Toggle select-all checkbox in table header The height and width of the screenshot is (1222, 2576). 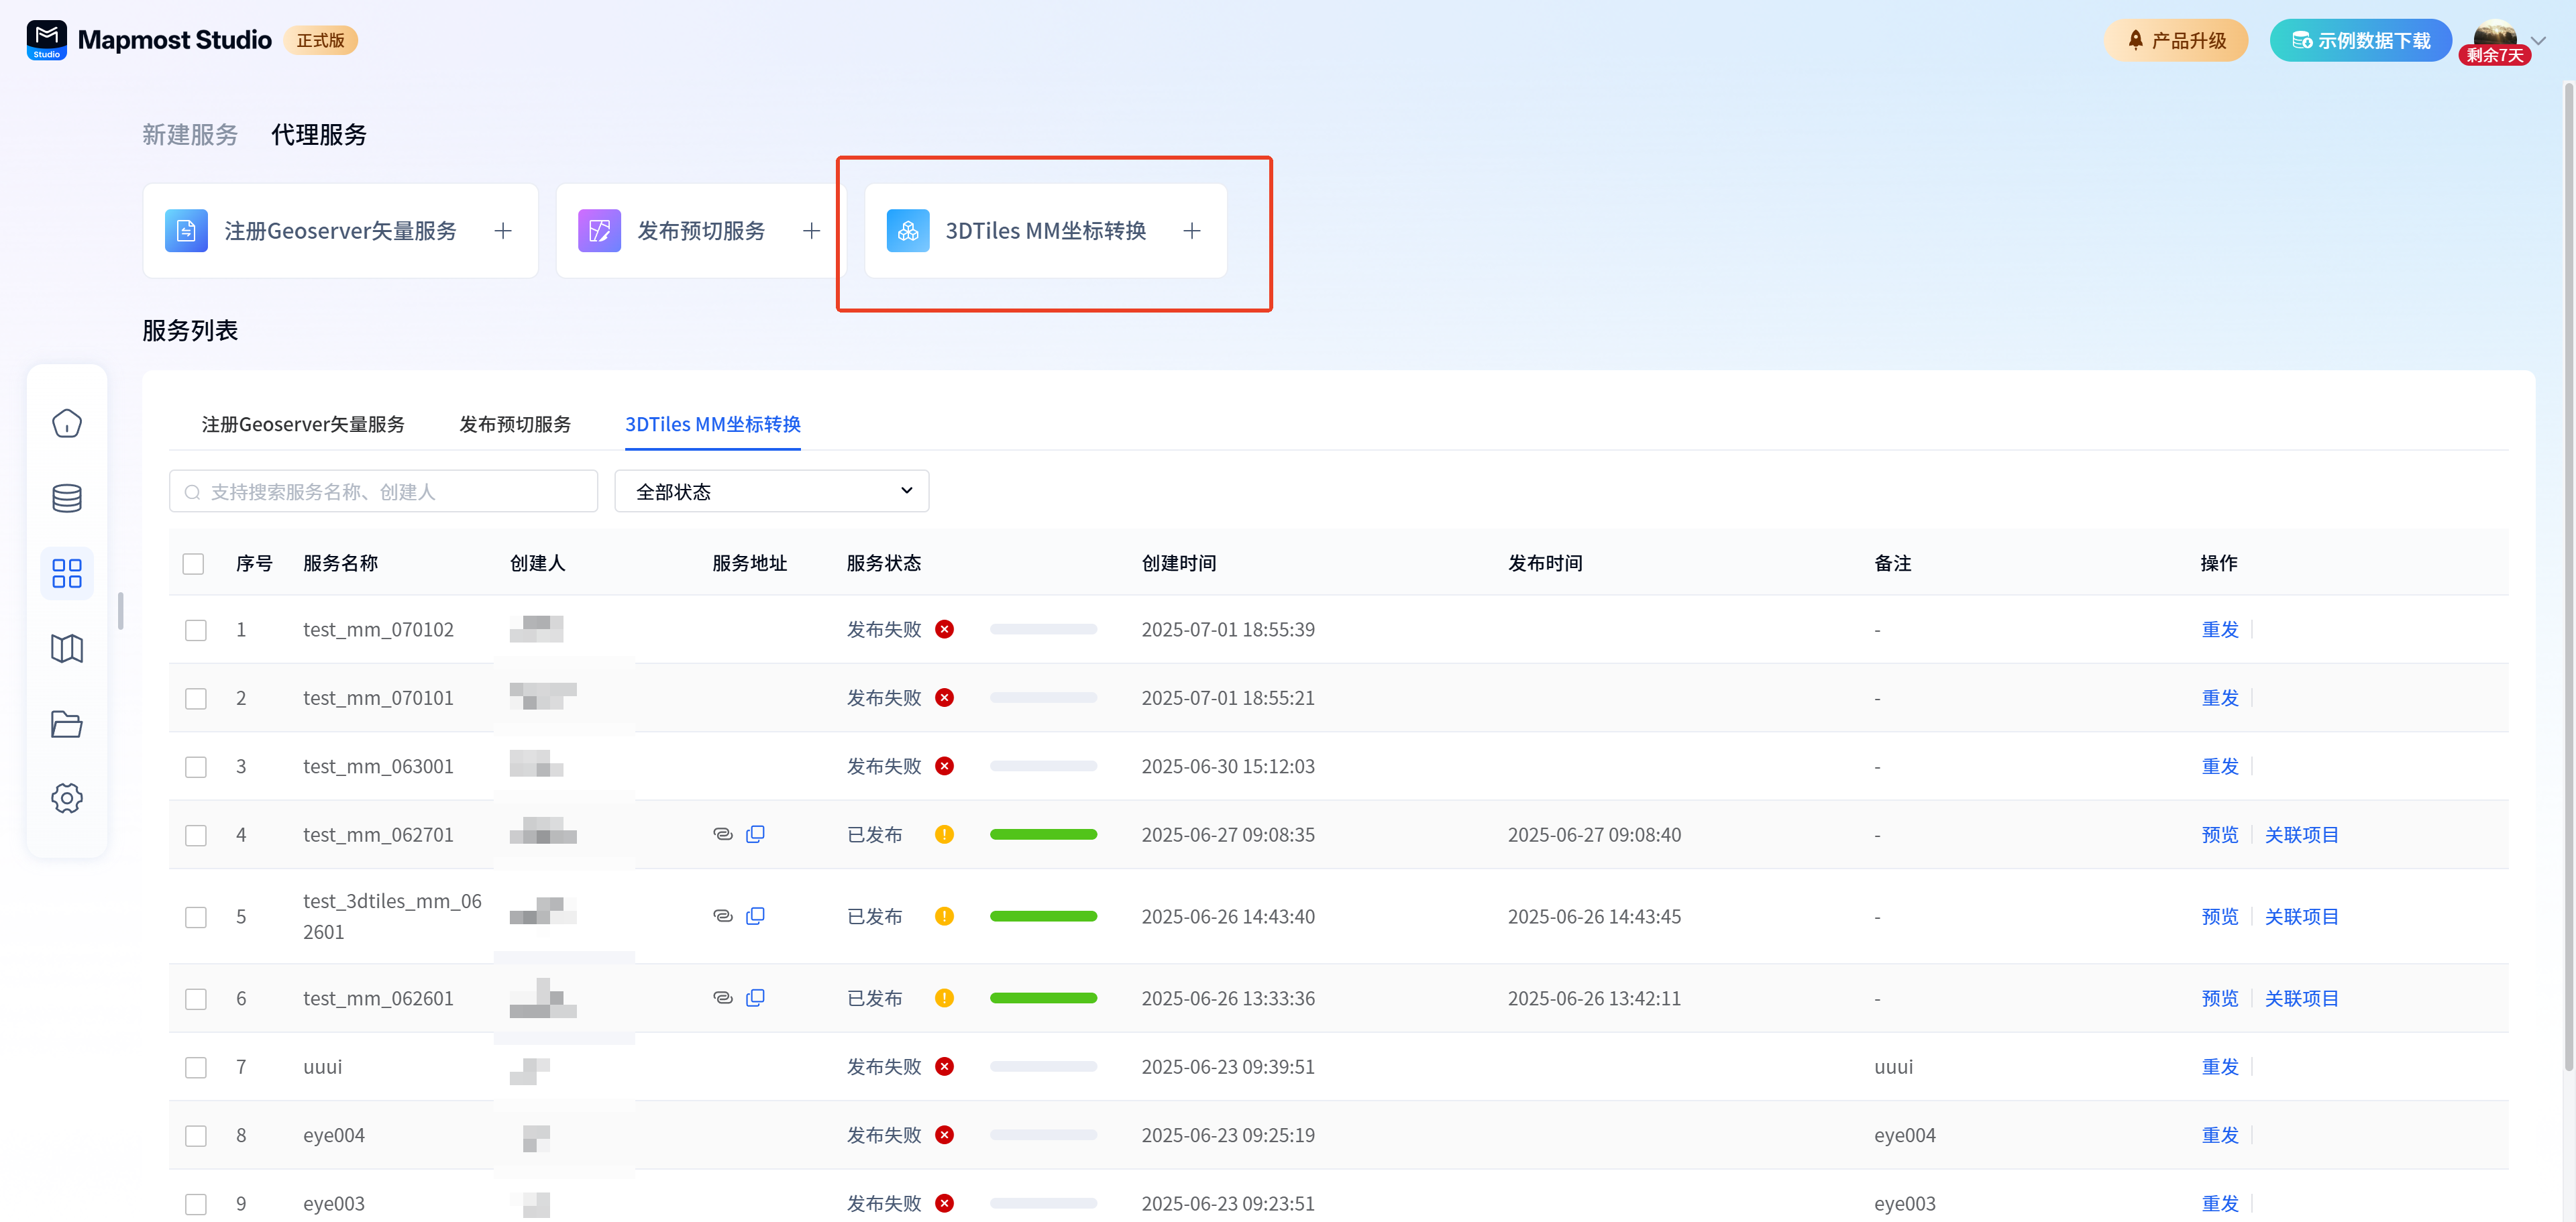point(194,564)
